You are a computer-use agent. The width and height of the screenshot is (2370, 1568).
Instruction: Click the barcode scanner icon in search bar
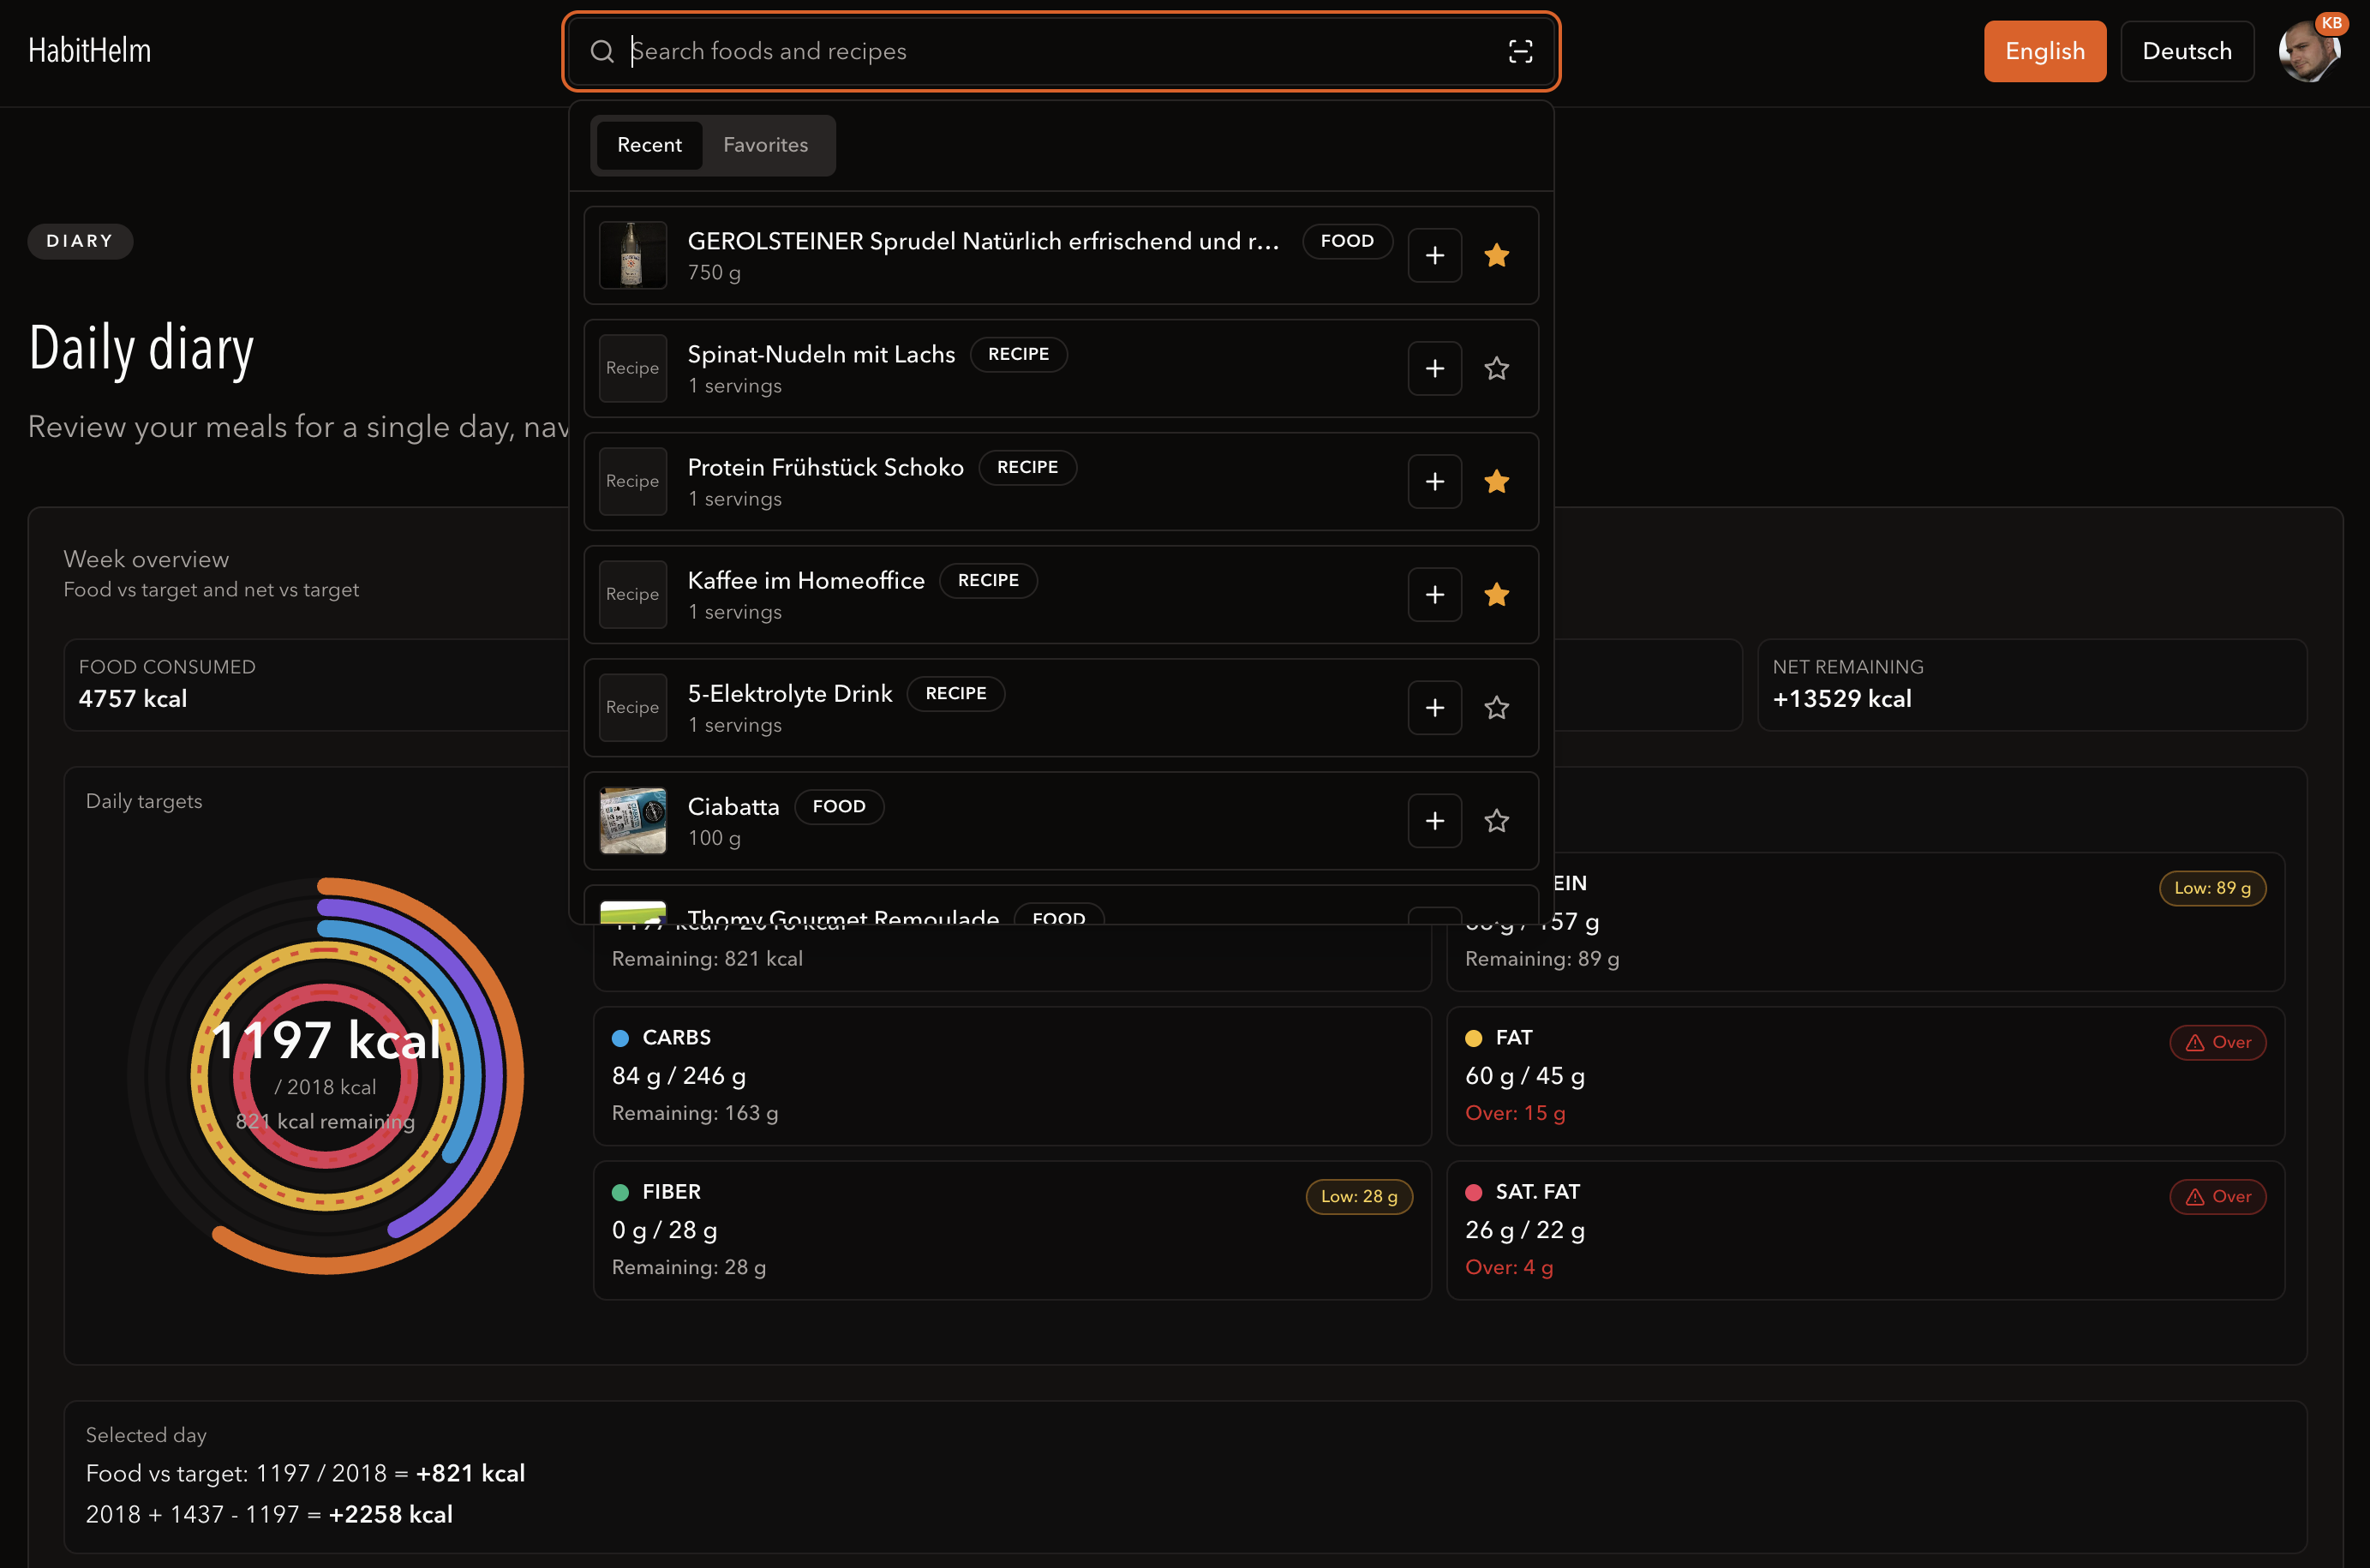(1520, 51)
